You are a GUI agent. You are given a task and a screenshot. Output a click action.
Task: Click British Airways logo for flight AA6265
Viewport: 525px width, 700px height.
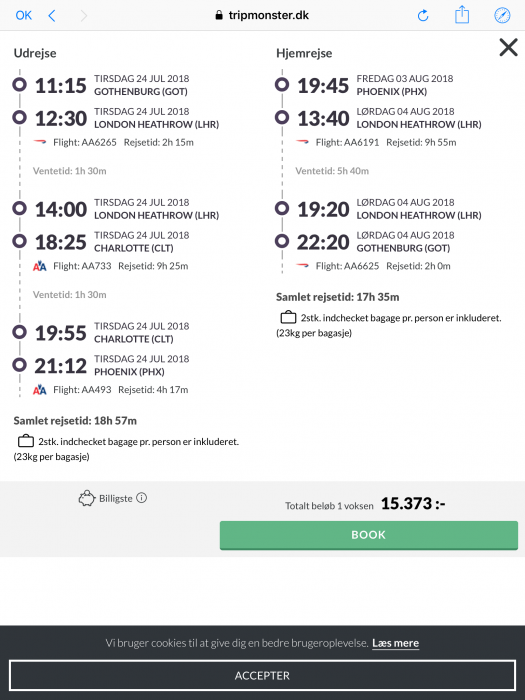(x=40, y=142)
